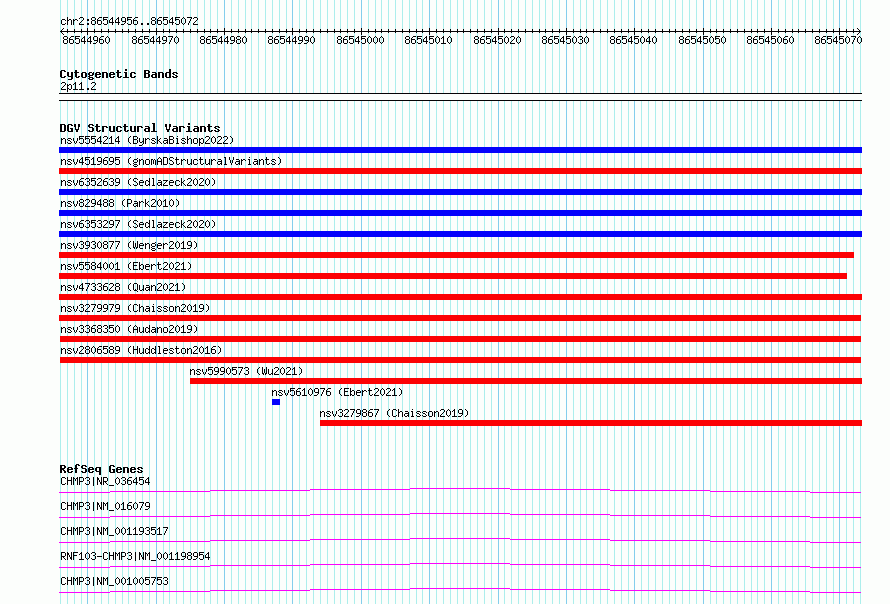Click the magenta line for CHMP3|NR_036454

pos(460,490)
